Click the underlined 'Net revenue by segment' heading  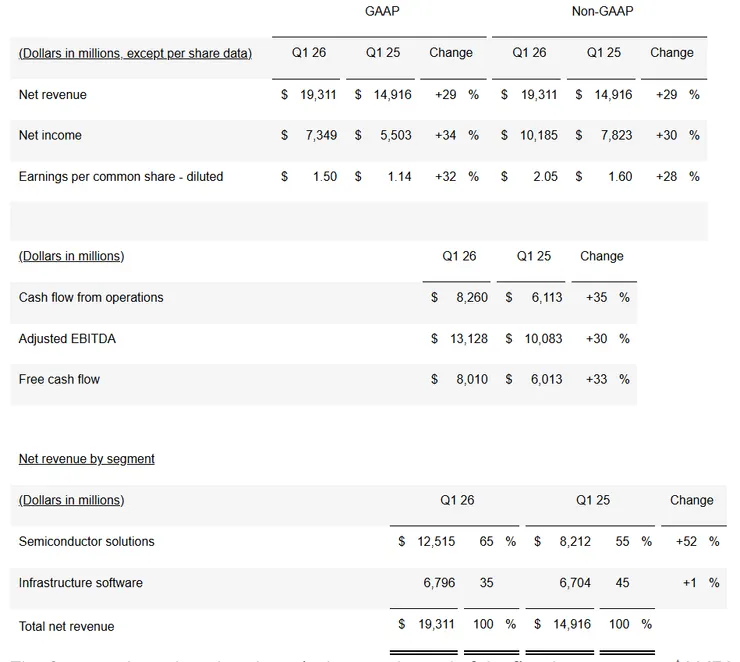coord(87,459)
